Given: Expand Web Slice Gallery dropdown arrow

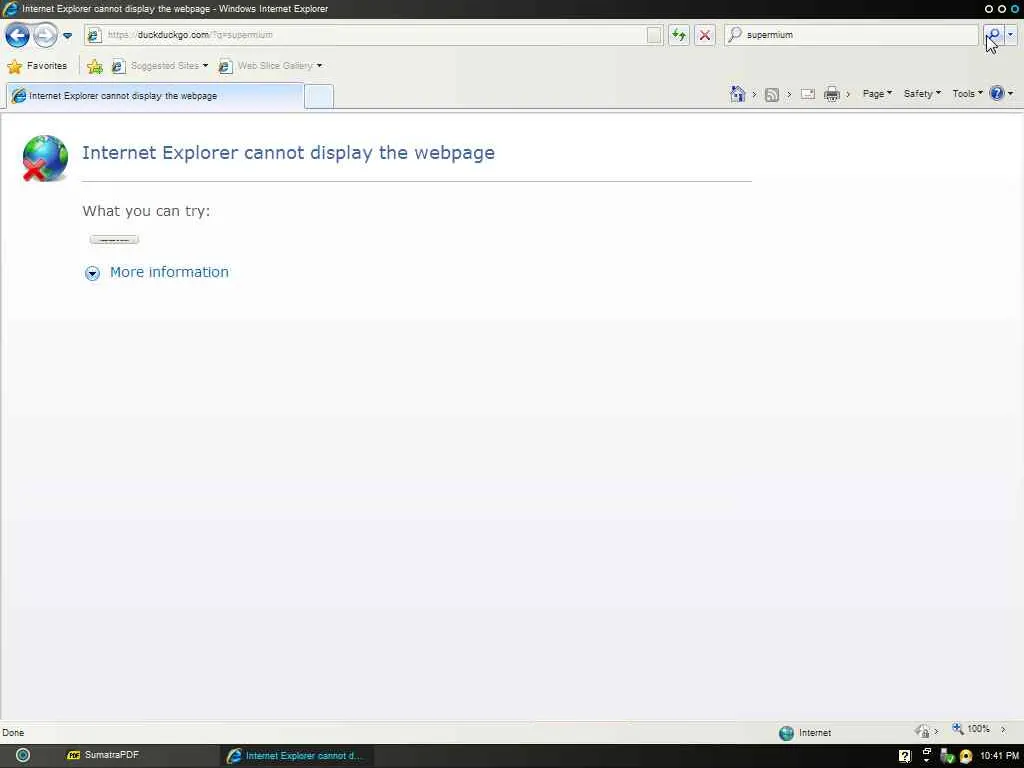Looking at the screenshot, I should [319, 66].
